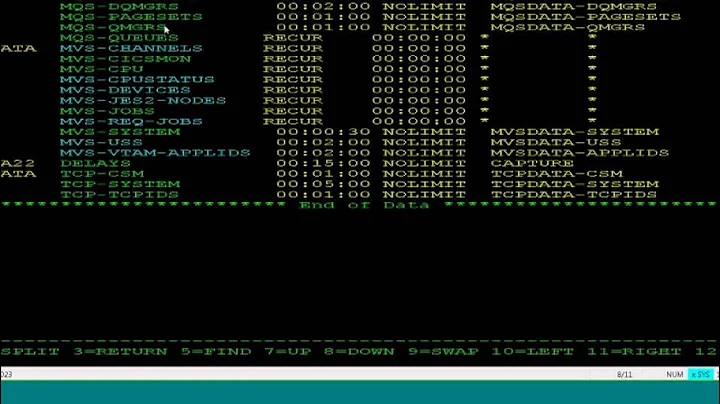Click RECUR in the MVS-CPU row

[292, 69]
